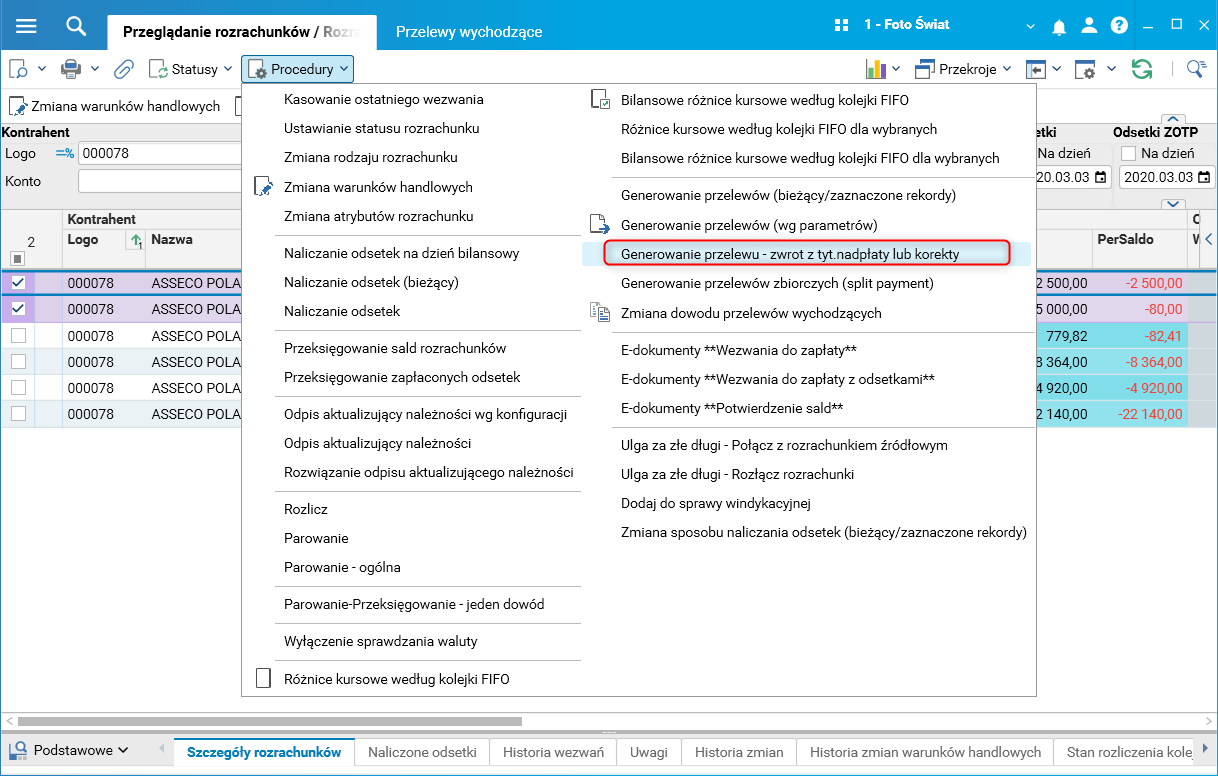The image size is (1218, 776).
Task: Select Generowanie przelewu - zwrot z tyt.nadpłaty lub korekty
Action: (790, 254)
